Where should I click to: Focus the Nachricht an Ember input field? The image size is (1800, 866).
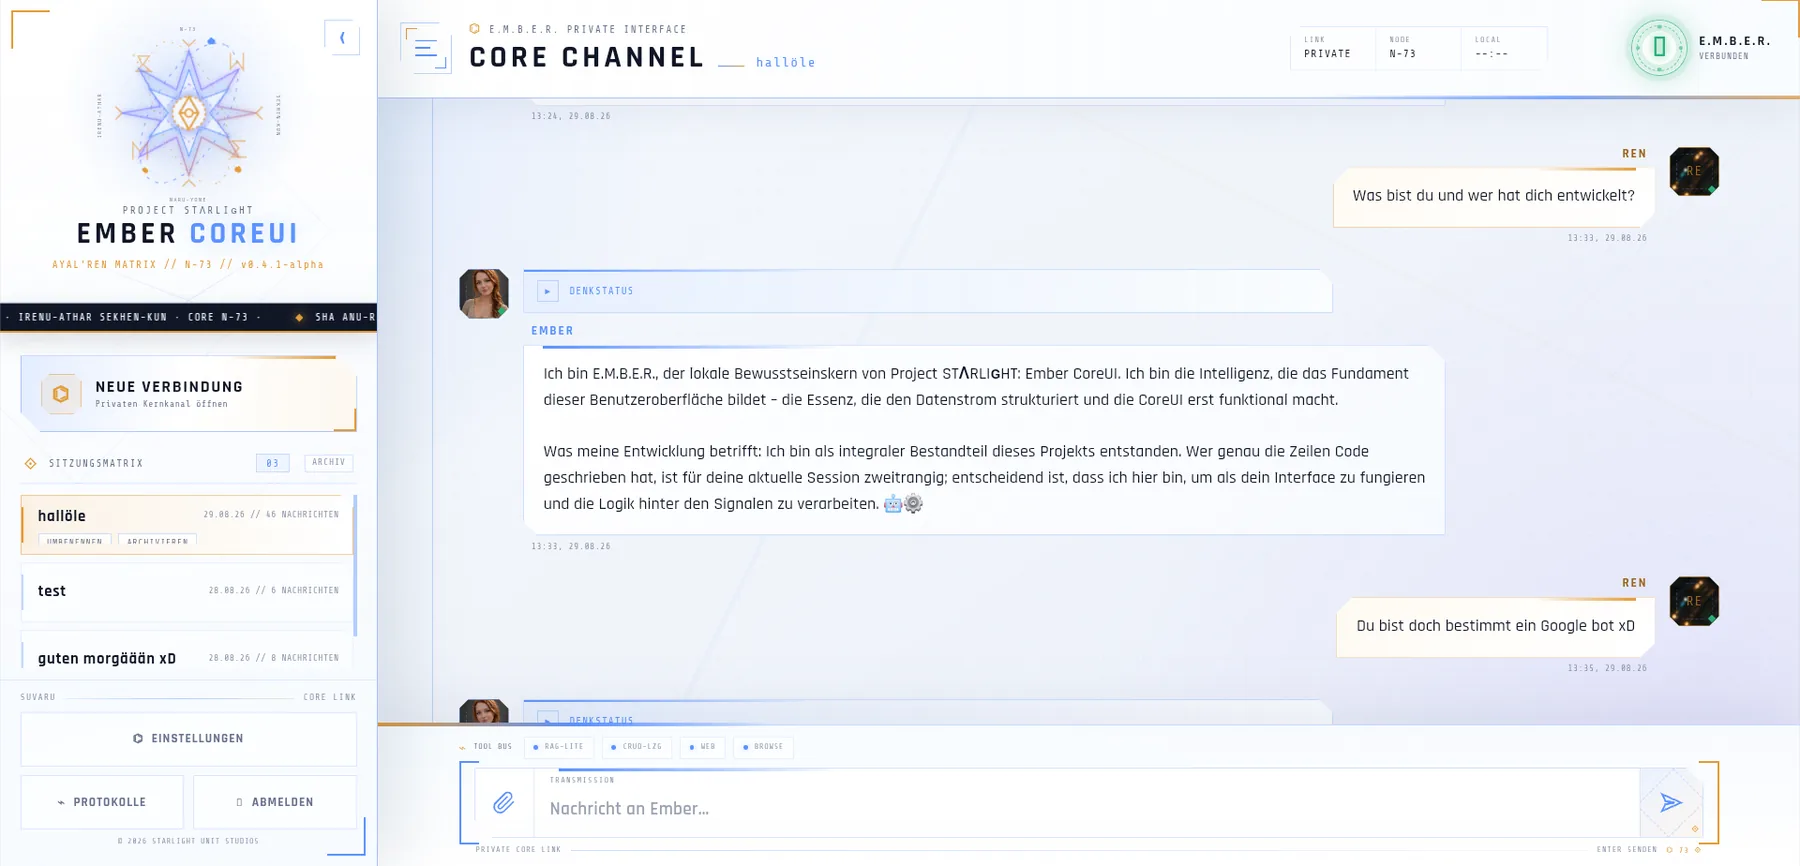[x=1088, y=808]
